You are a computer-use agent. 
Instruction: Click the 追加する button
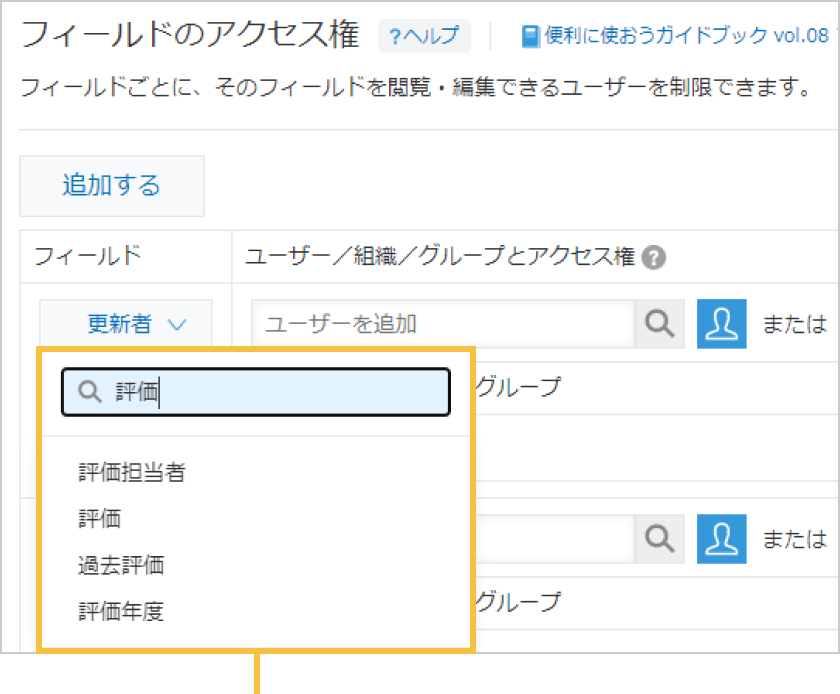coord(111,186)
